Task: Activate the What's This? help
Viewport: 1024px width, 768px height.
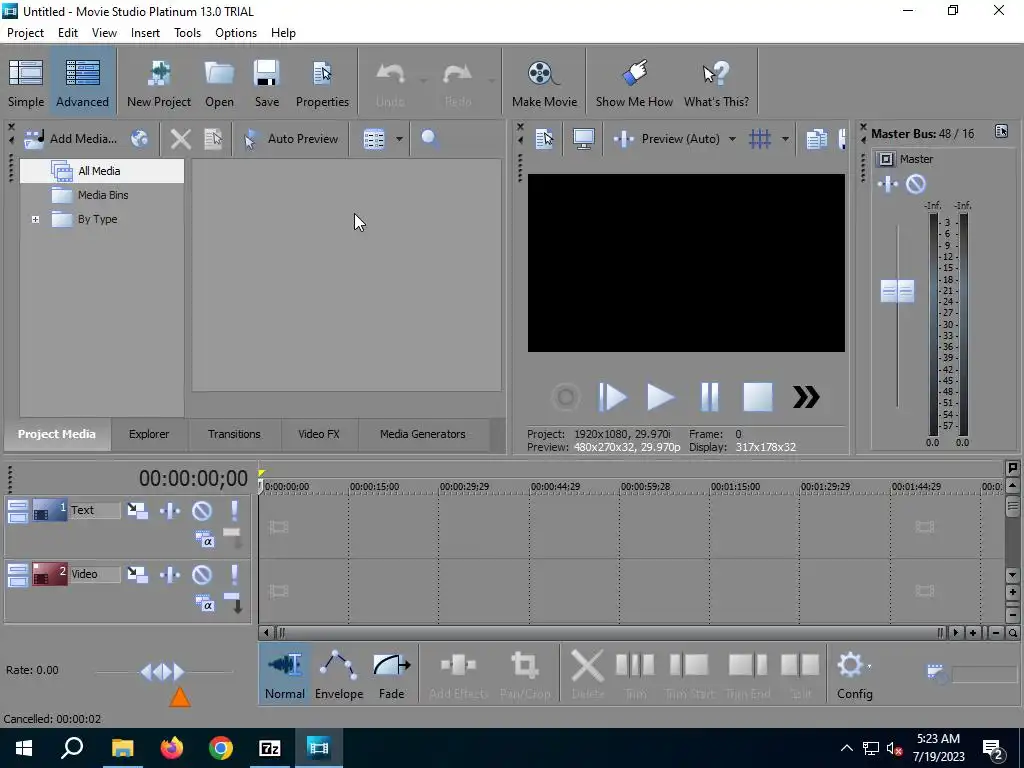Action: [x=716, y=83]
